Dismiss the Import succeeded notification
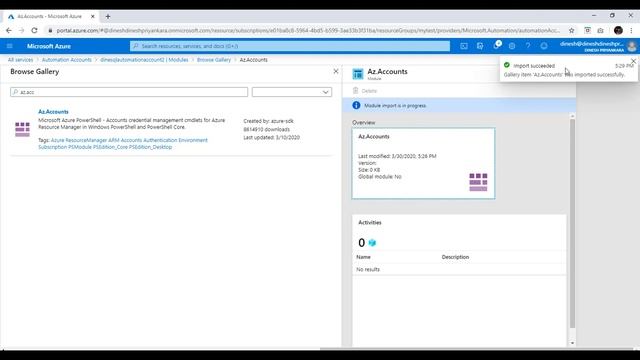This screenshot has height=360, width=640. click(633, 61)
